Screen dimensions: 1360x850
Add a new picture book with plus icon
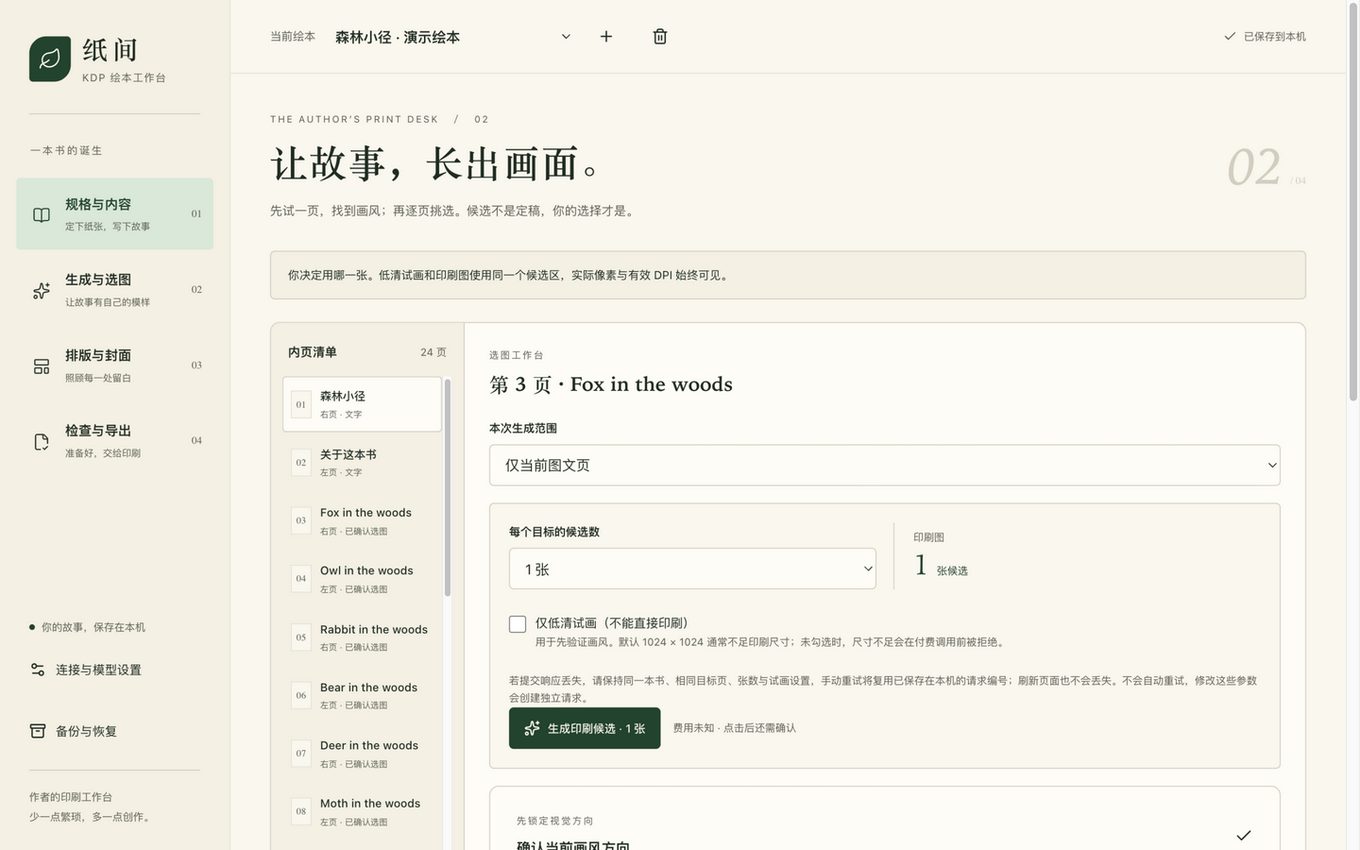tap(606, 36)
